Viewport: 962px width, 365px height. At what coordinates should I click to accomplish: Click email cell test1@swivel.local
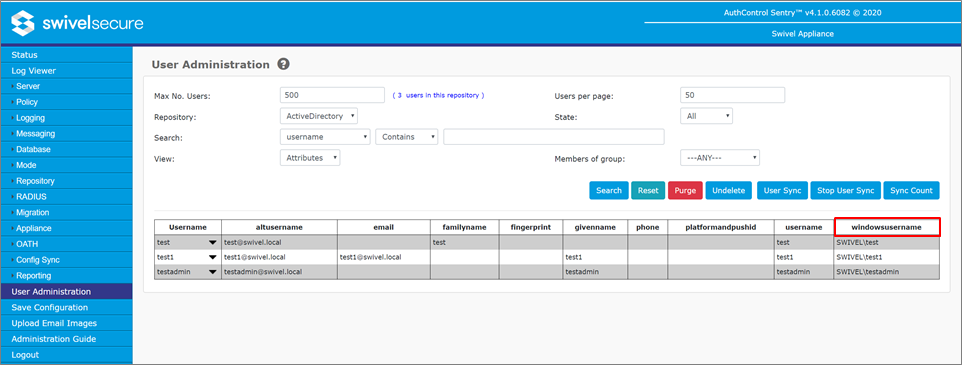[383, 257]
